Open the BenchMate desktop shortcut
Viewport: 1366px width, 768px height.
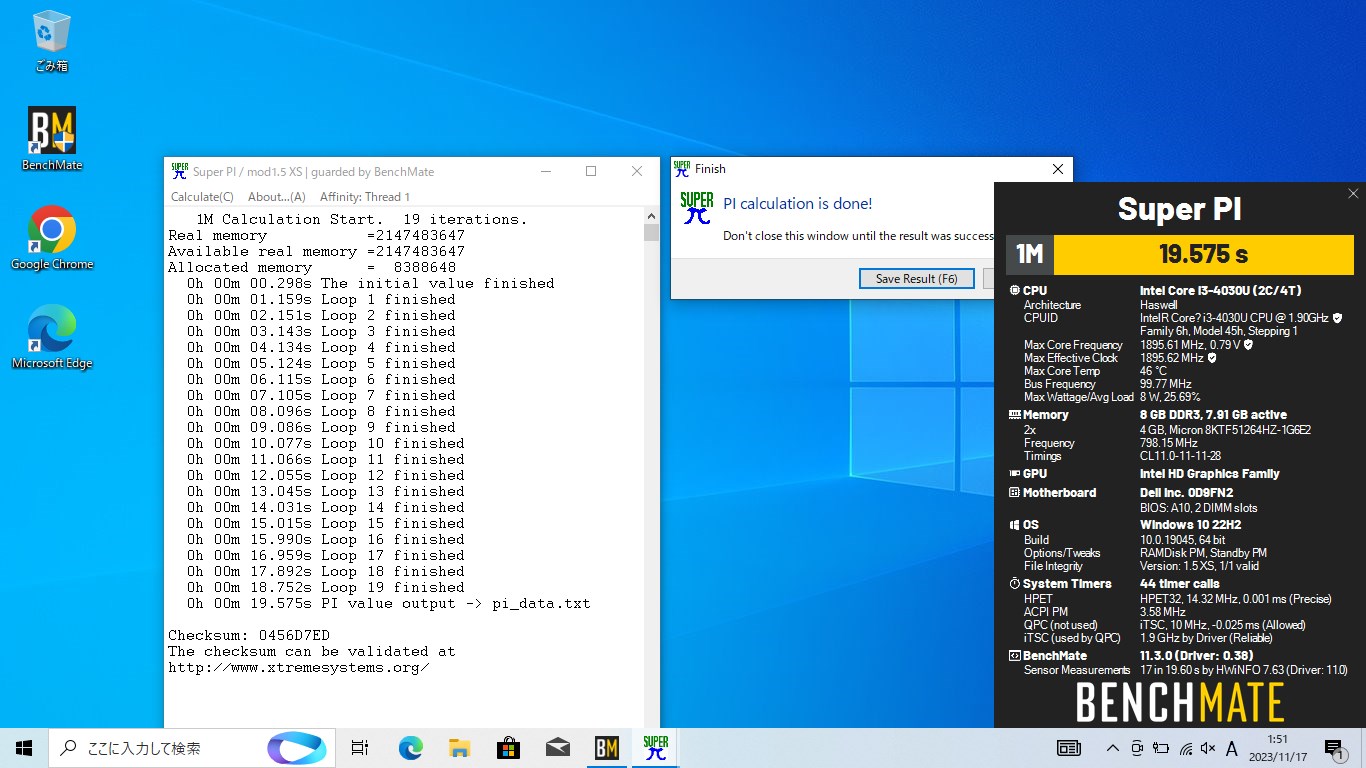52,139
